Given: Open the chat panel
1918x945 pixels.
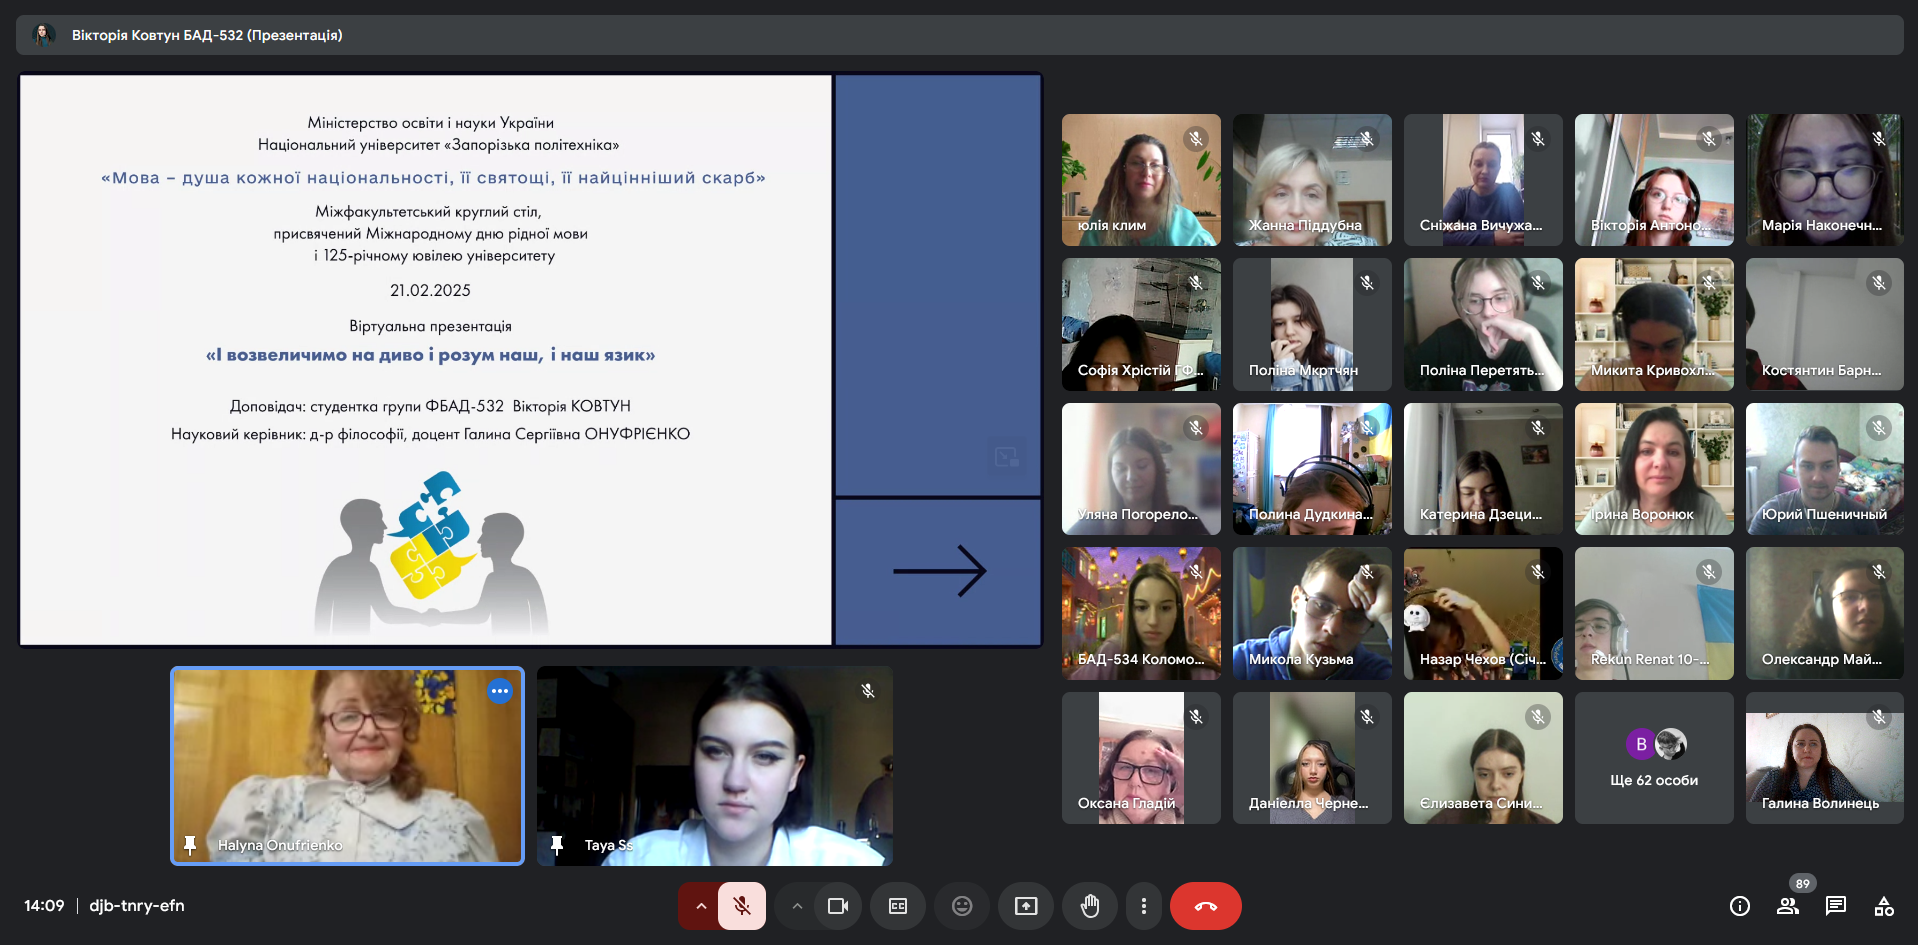Looking at the screenshot, I should [1836, 906].
